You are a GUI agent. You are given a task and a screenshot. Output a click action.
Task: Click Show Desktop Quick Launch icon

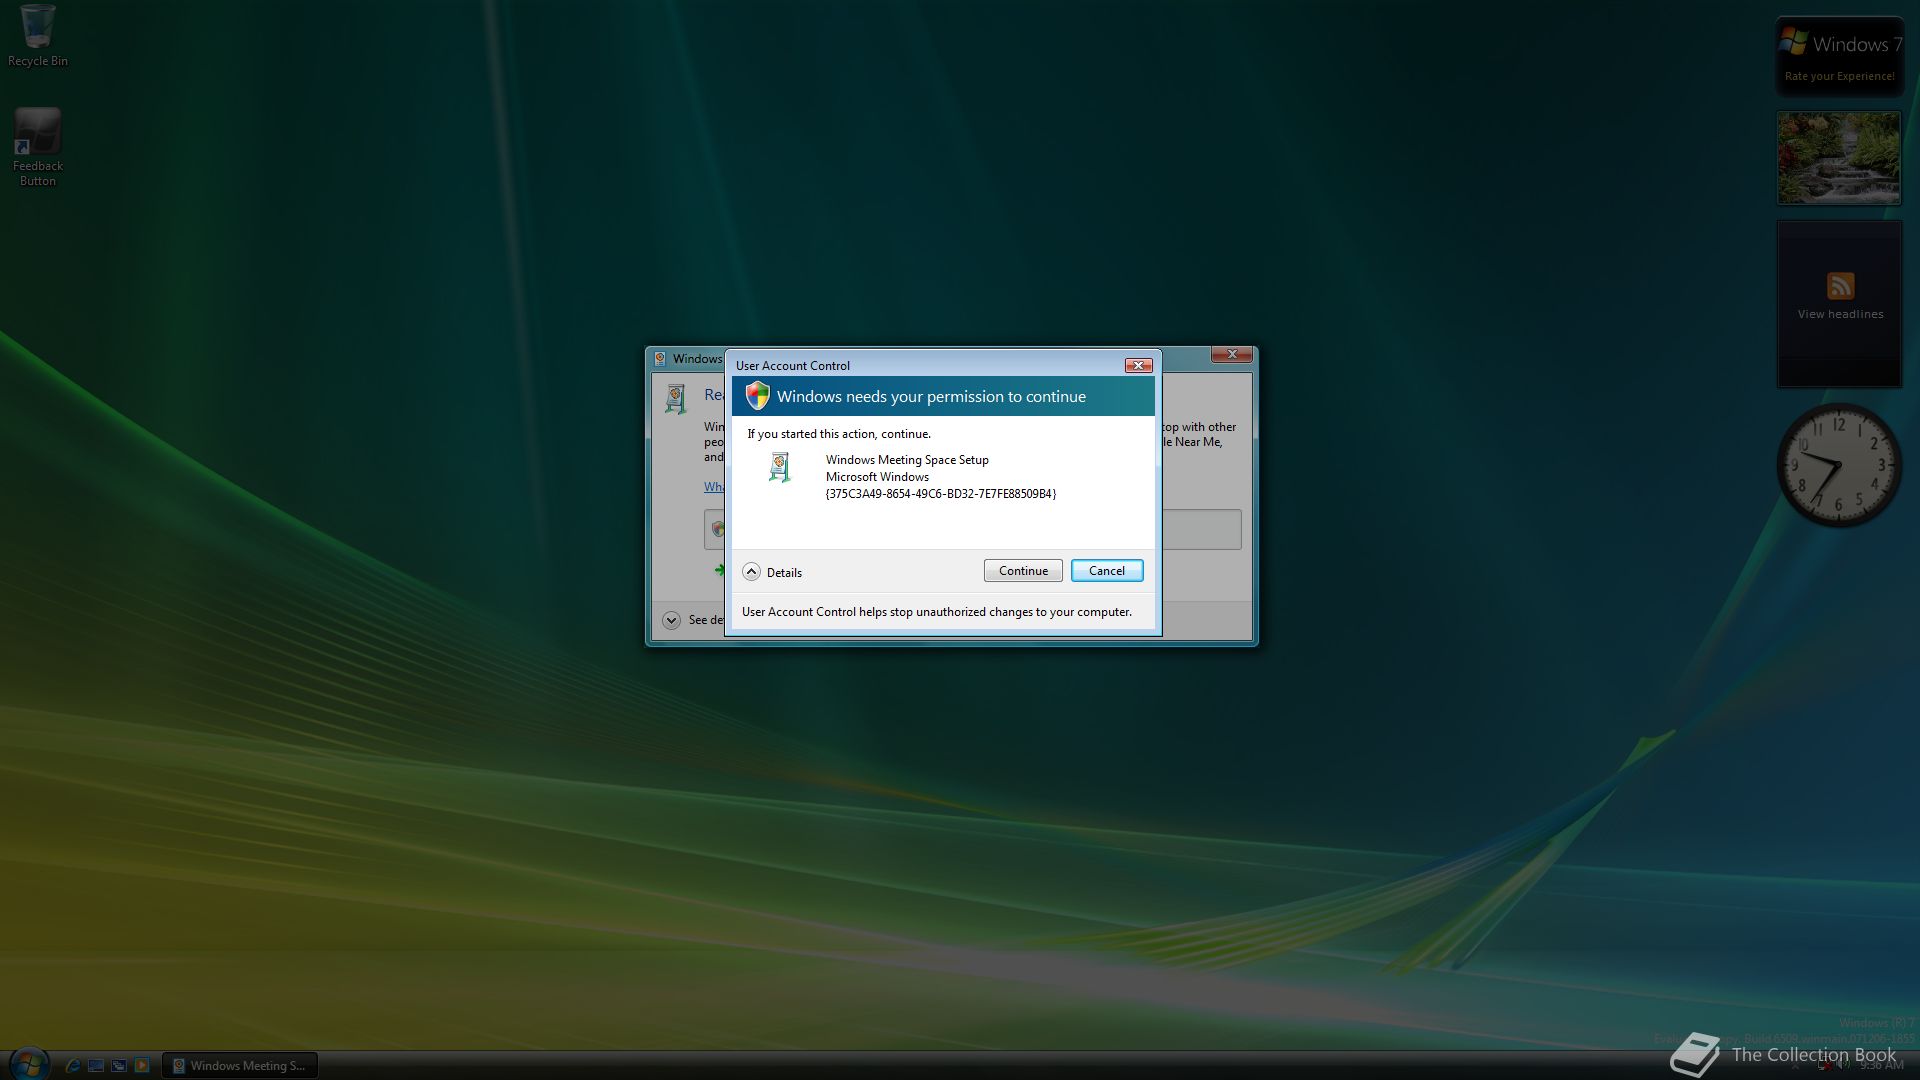(96, 1066)
